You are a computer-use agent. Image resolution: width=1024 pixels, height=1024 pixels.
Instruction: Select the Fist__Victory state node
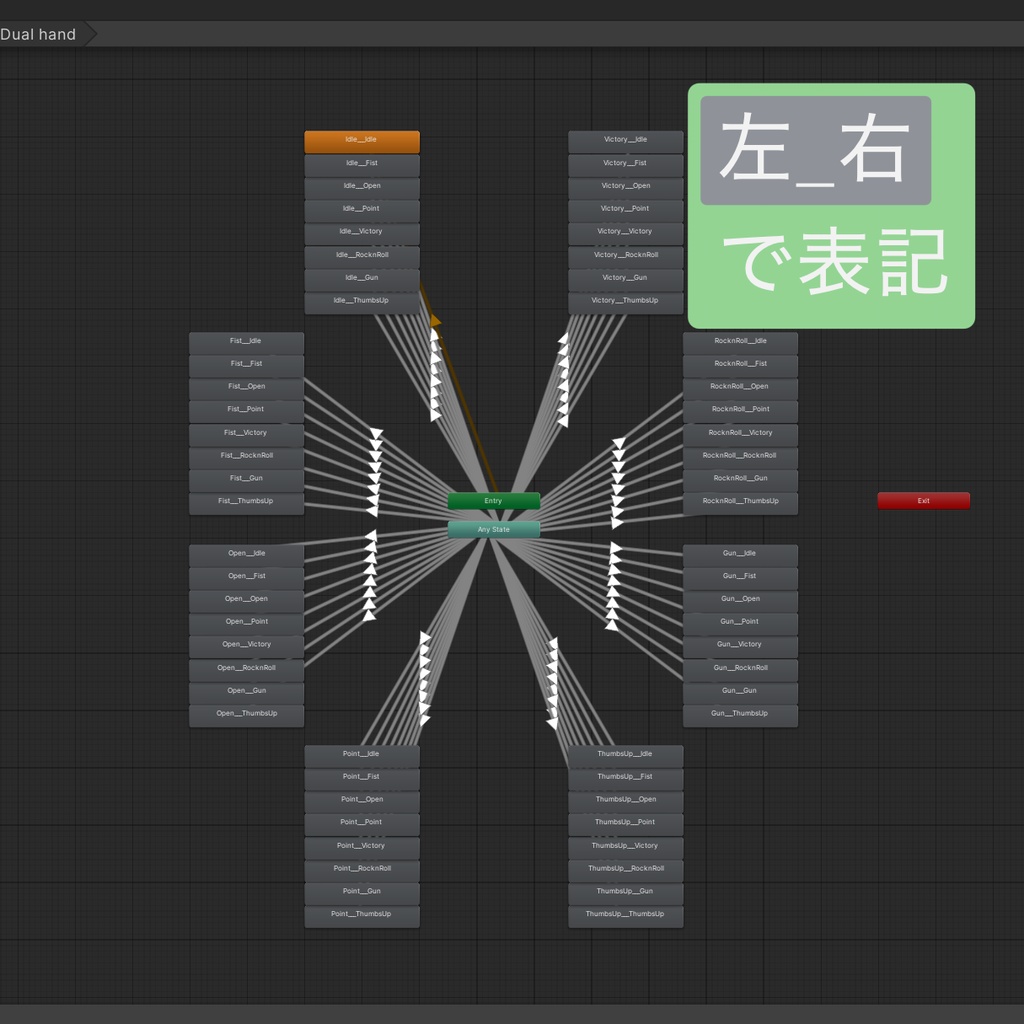point(246,434)
